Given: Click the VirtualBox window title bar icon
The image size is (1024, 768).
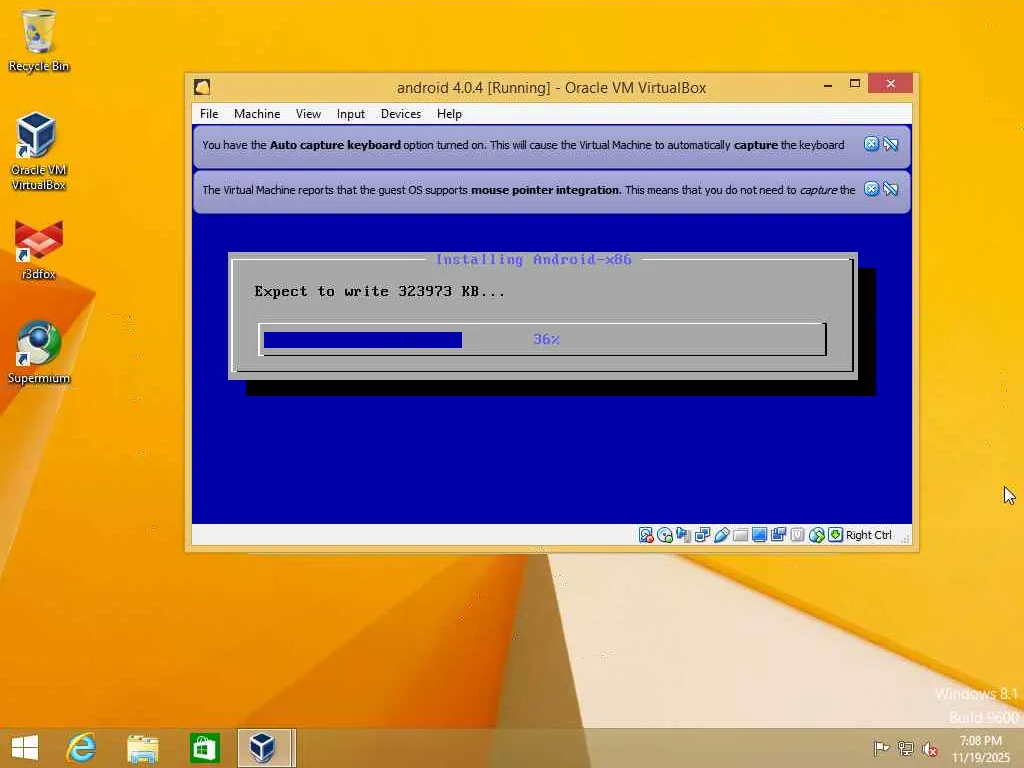Looking at the screenshot, I should (202, 88).
